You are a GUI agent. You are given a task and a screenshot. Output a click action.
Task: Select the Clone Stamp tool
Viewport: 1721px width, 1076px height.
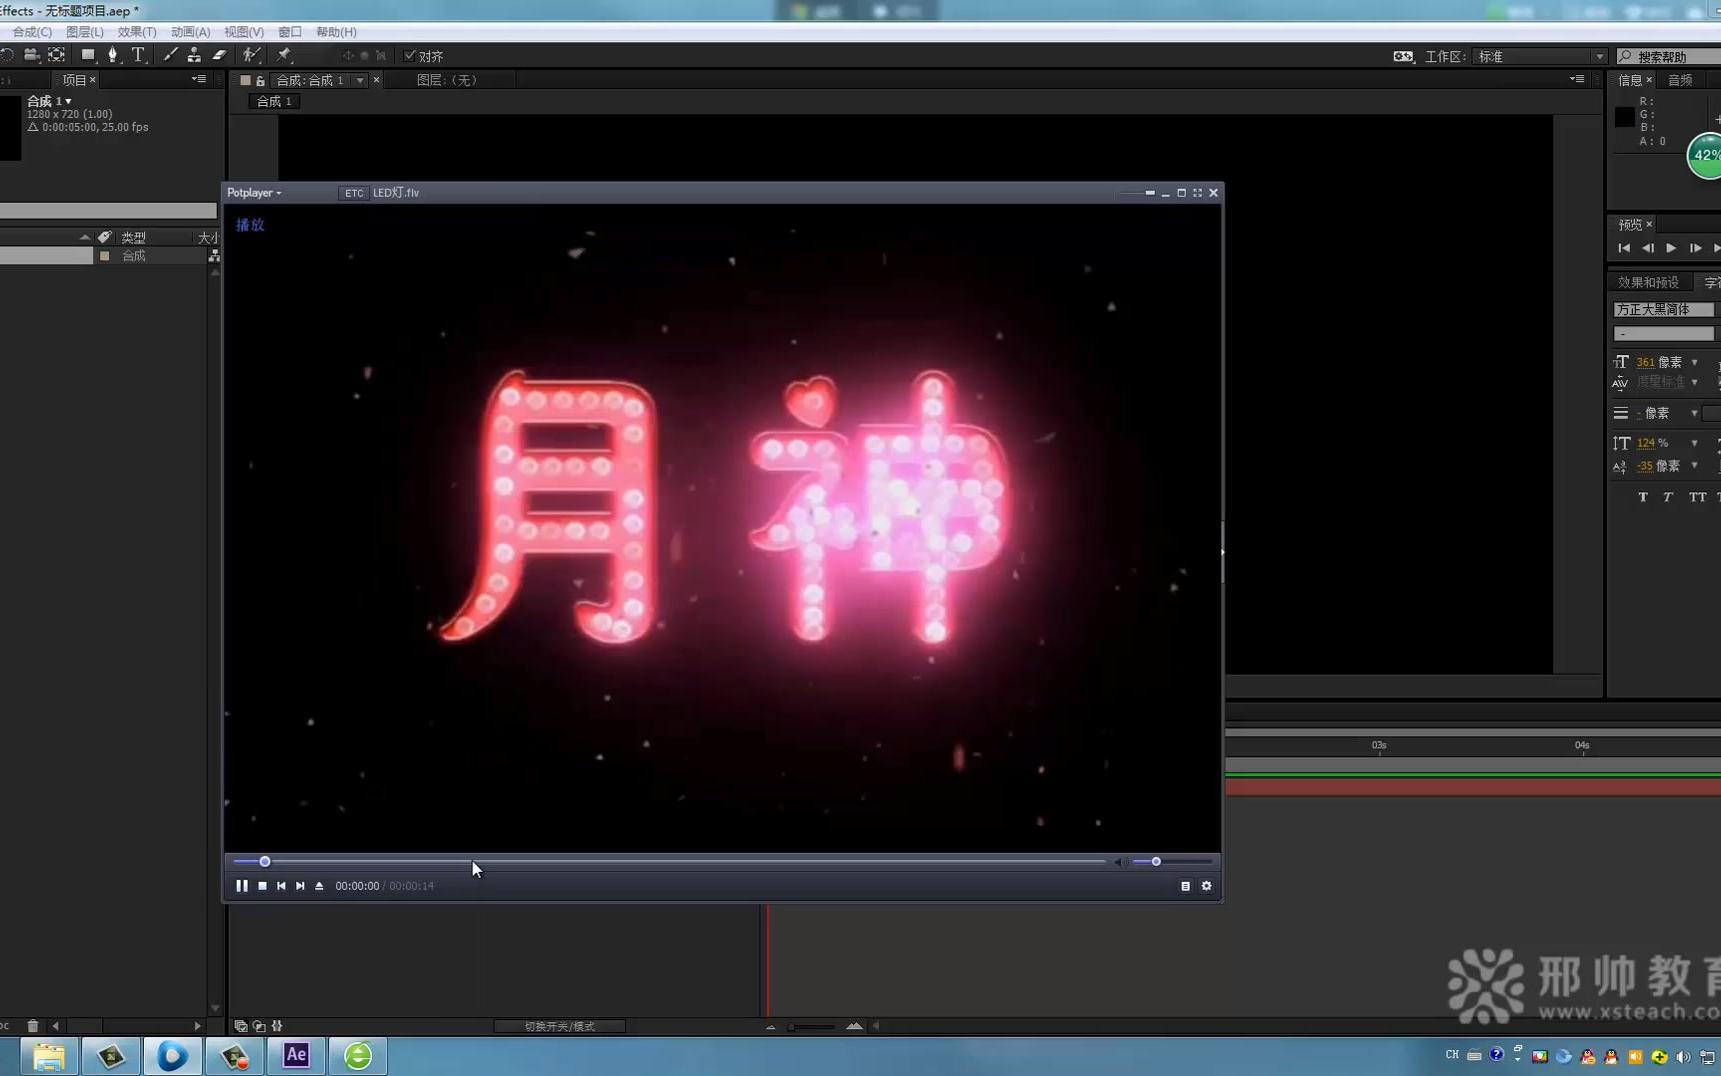[x=194, y=55]
